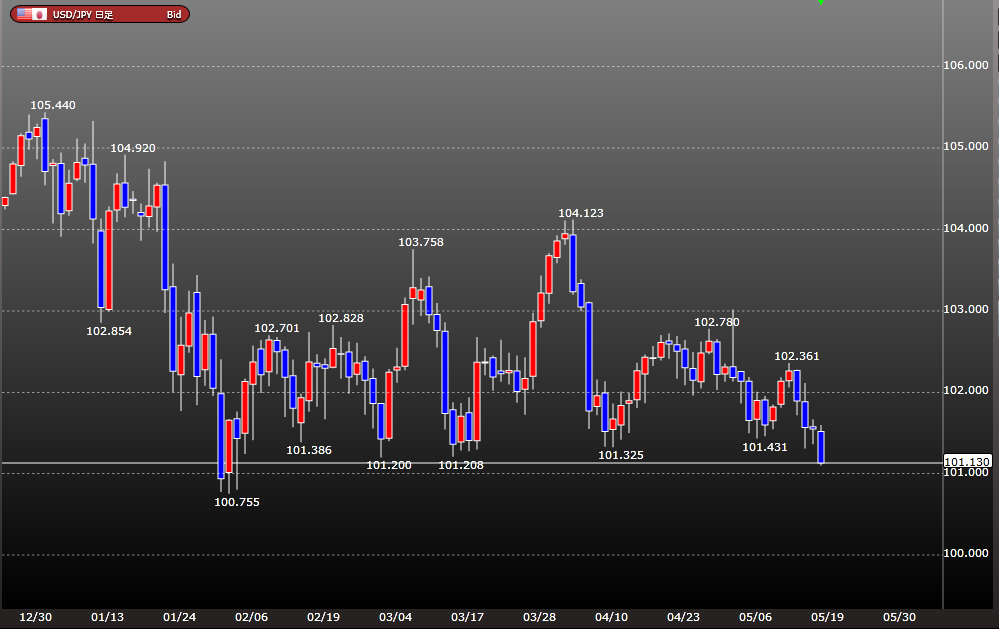The height and width of the screenshot is (629, 999).
Task: Click the 05/19 date on time axis
Action: 827,617
